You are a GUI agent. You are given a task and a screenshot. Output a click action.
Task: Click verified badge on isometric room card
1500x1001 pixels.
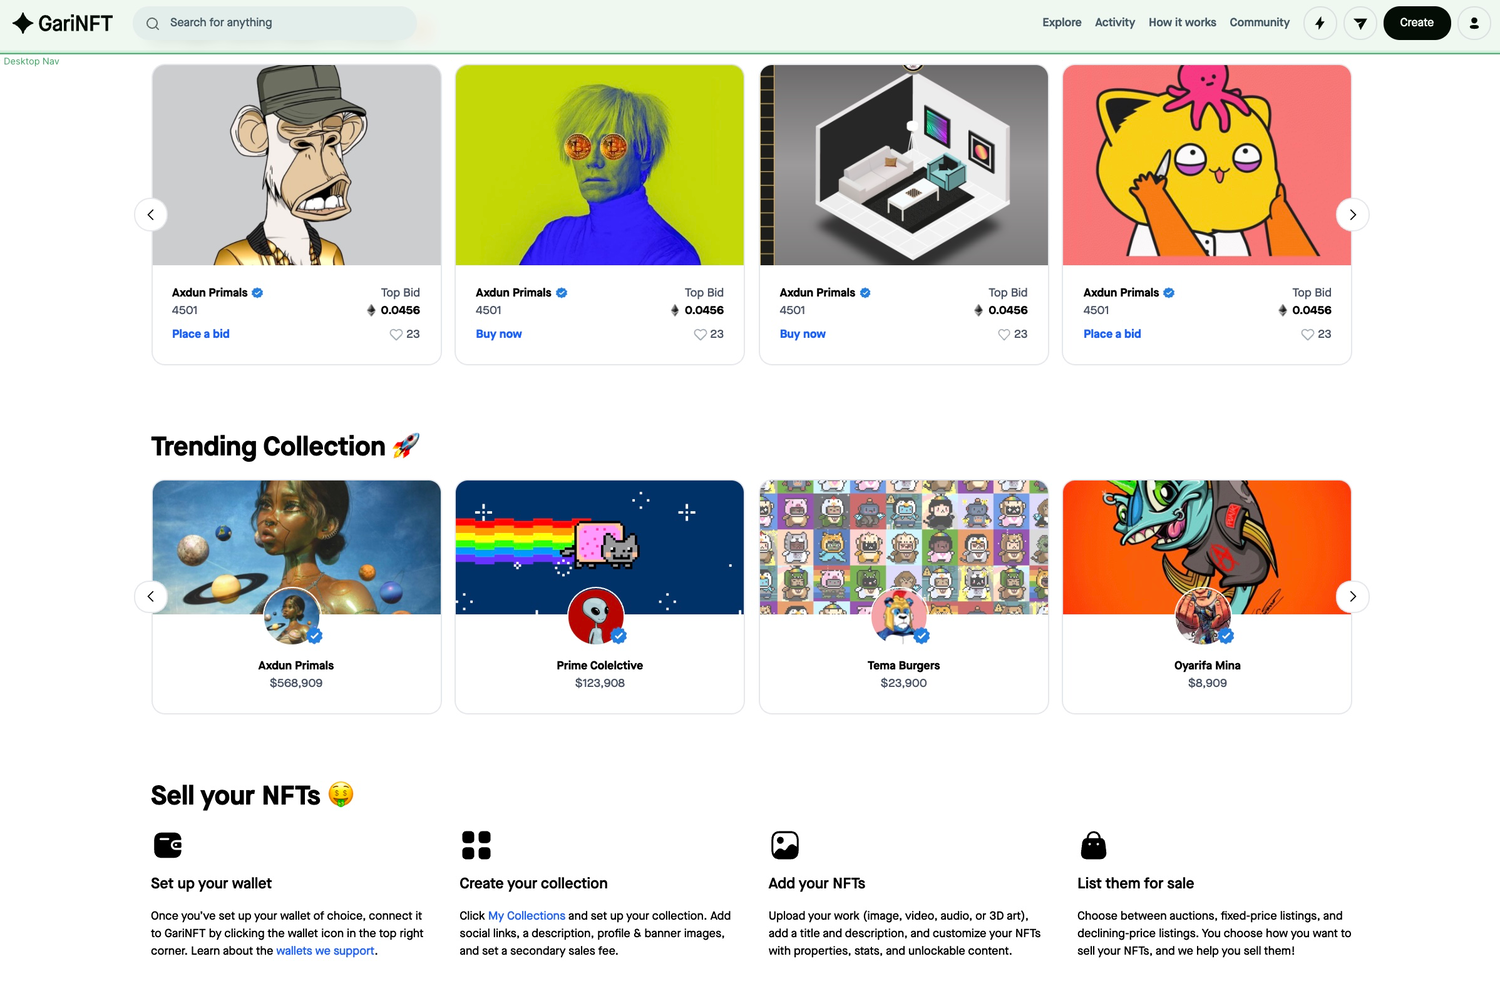pyautogui.click(x=865, y=293)
